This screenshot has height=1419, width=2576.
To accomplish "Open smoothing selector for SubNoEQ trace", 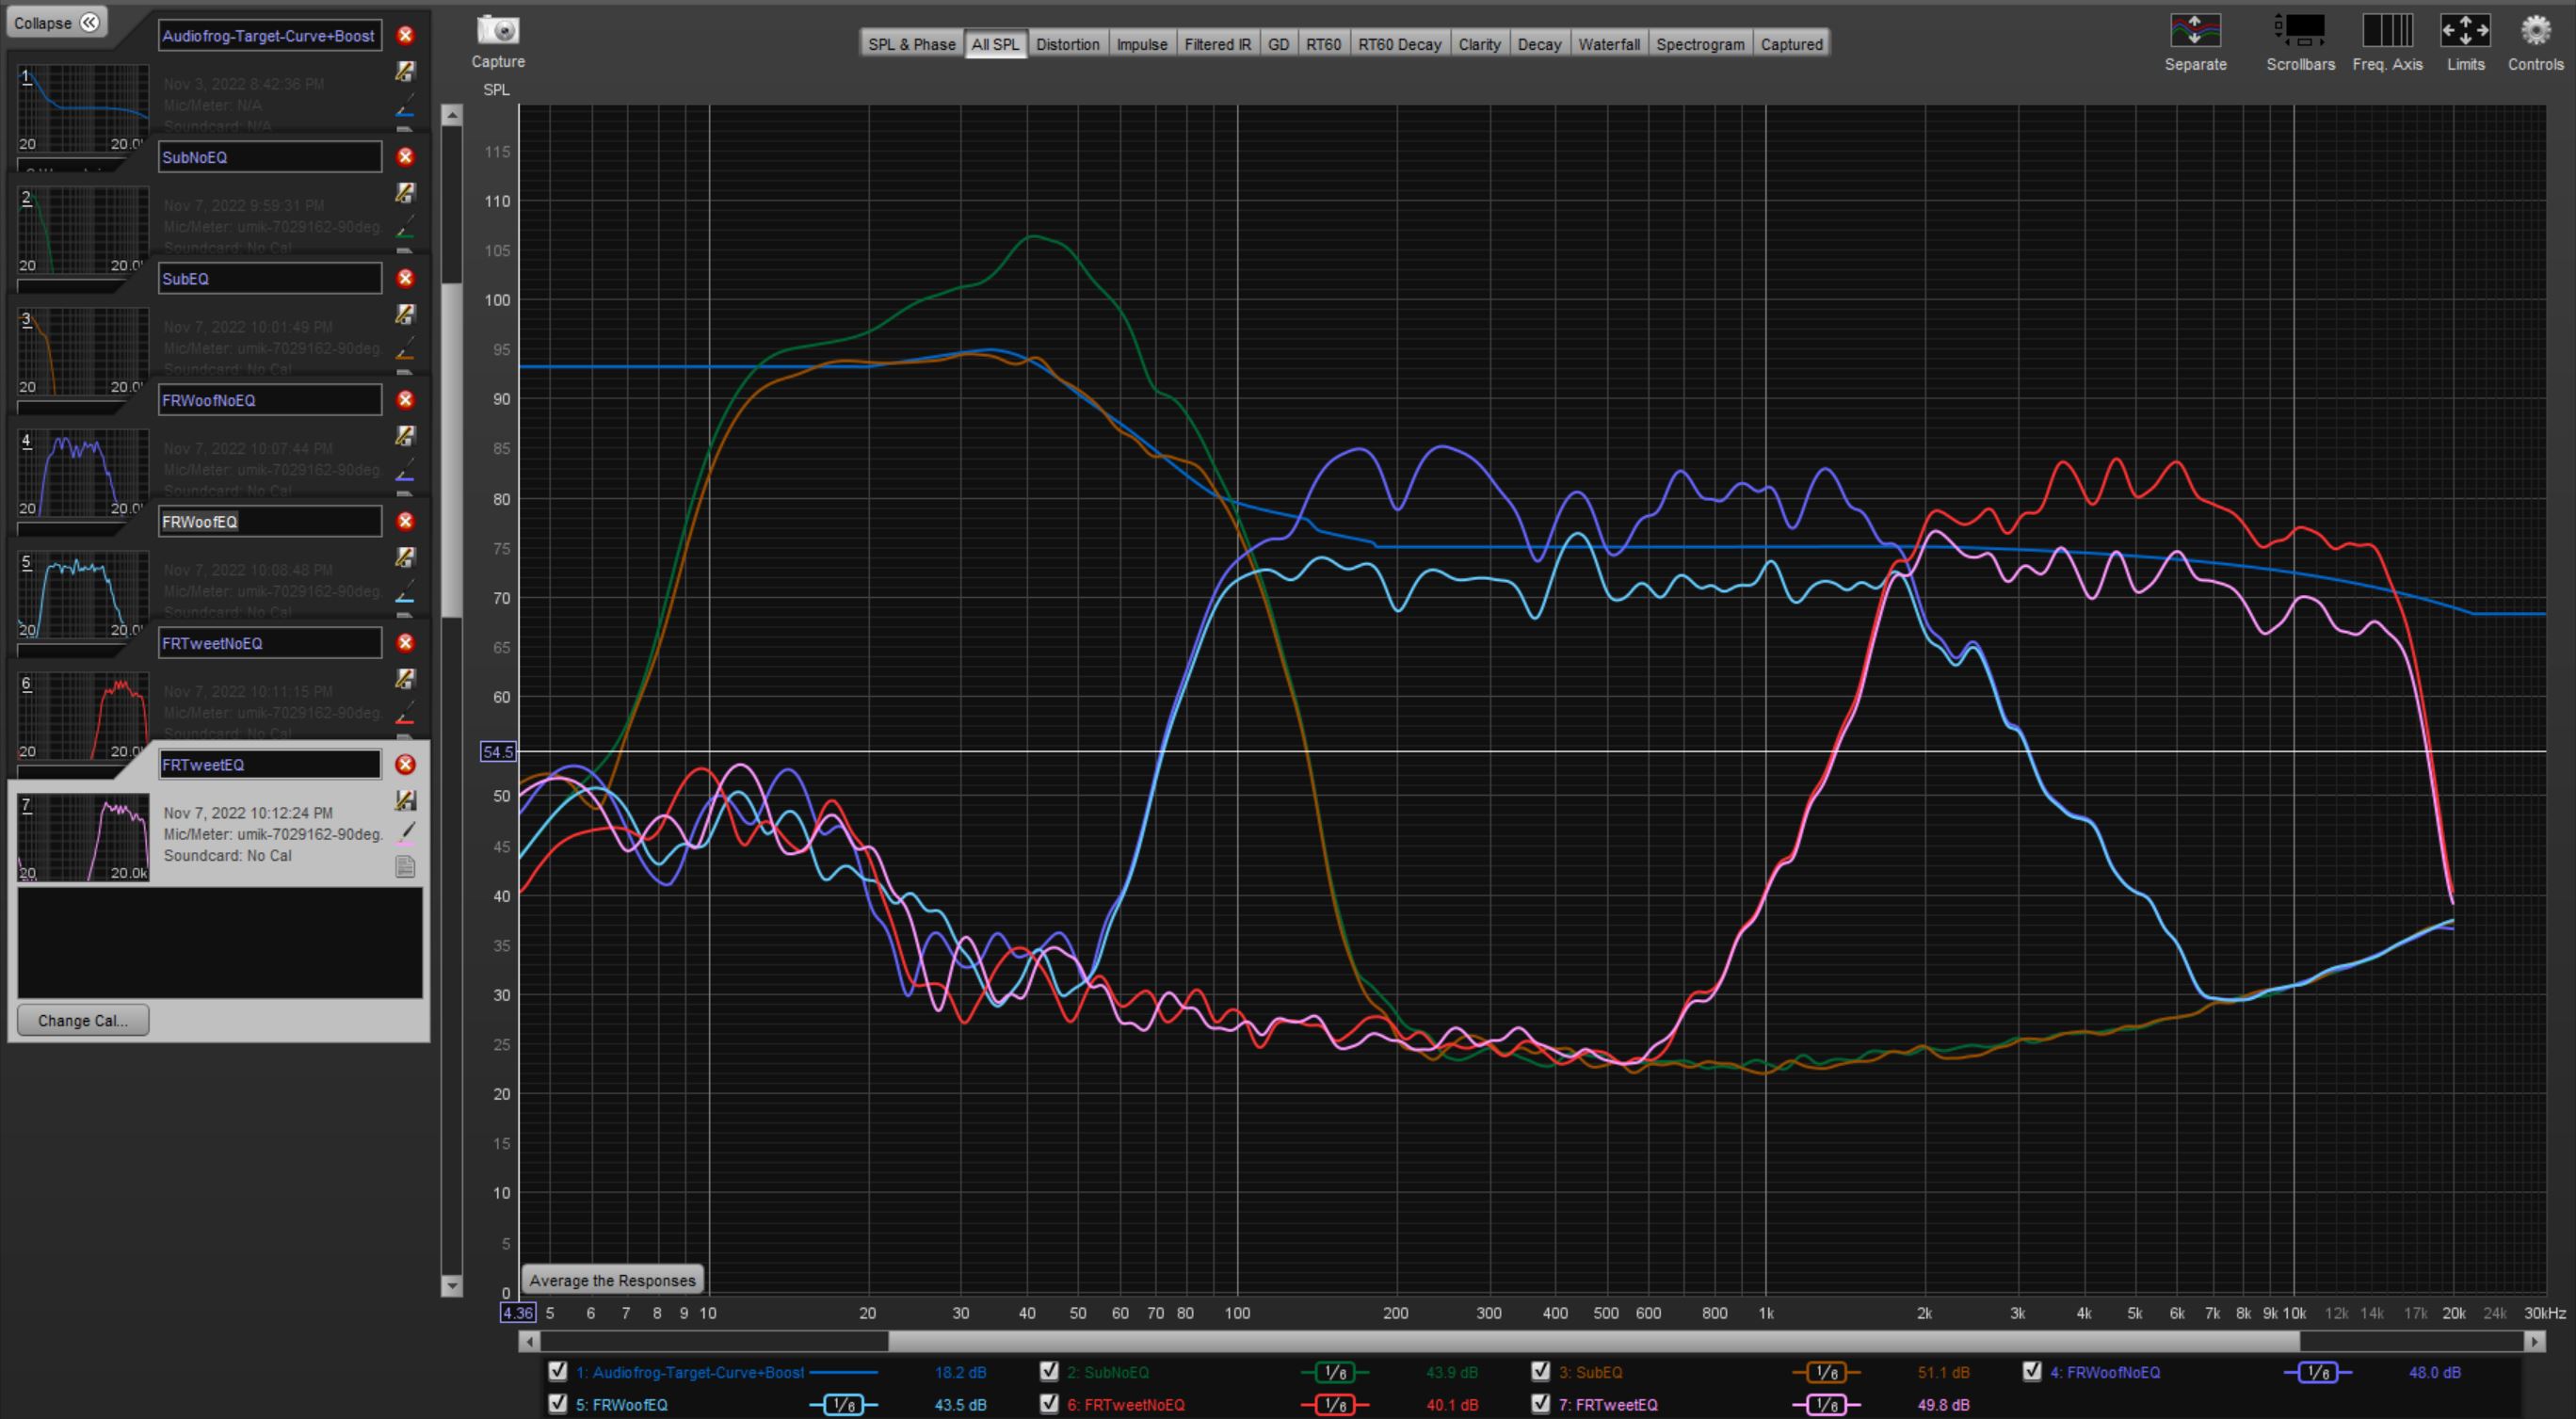I will (1335, 1372).
